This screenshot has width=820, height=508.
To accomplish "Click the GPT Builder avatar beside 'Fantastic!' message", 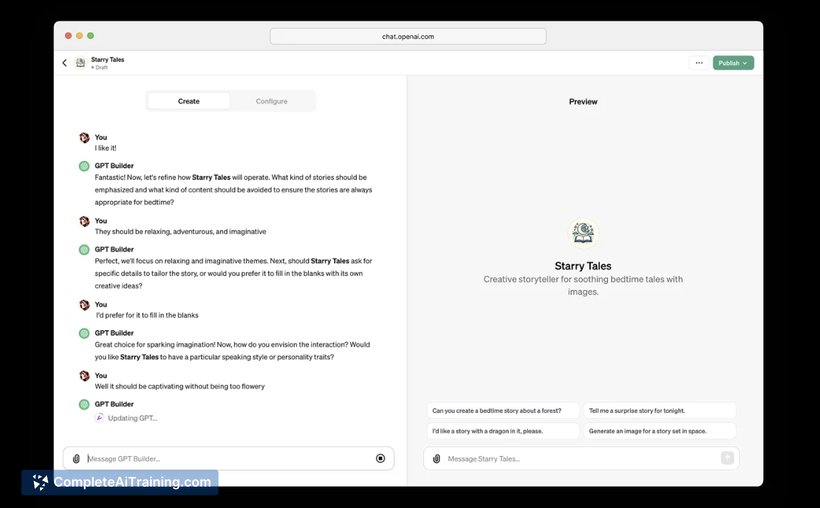I will pos(84,166).
